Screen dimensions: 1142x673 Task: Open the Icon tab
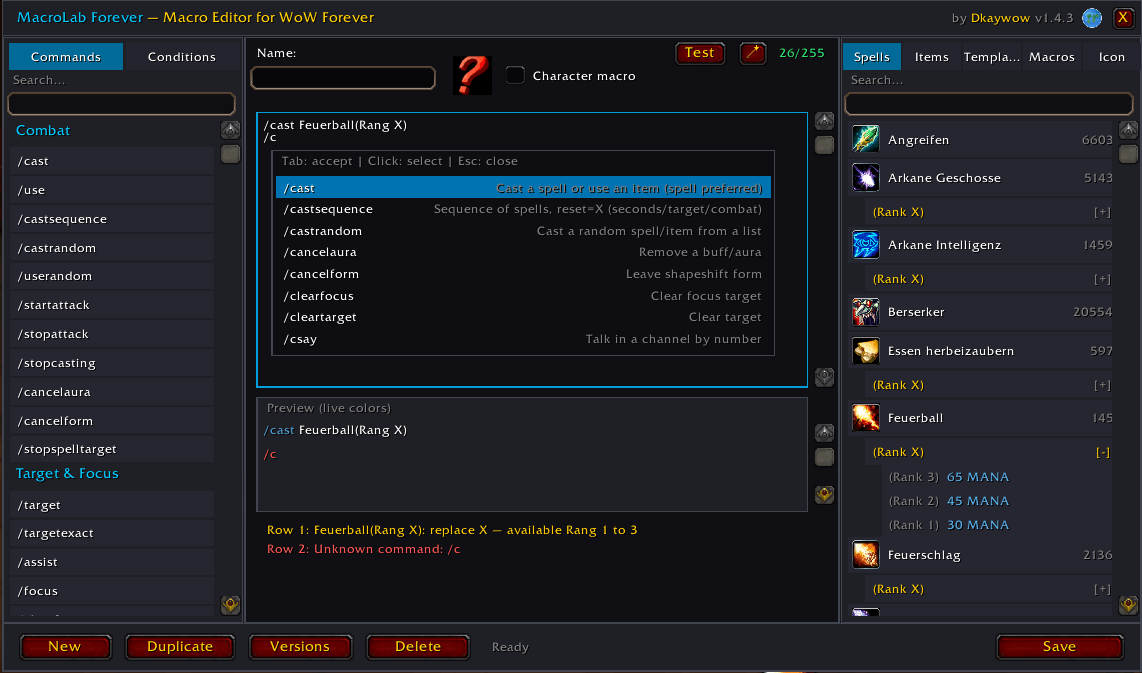tap(1111, 57)
